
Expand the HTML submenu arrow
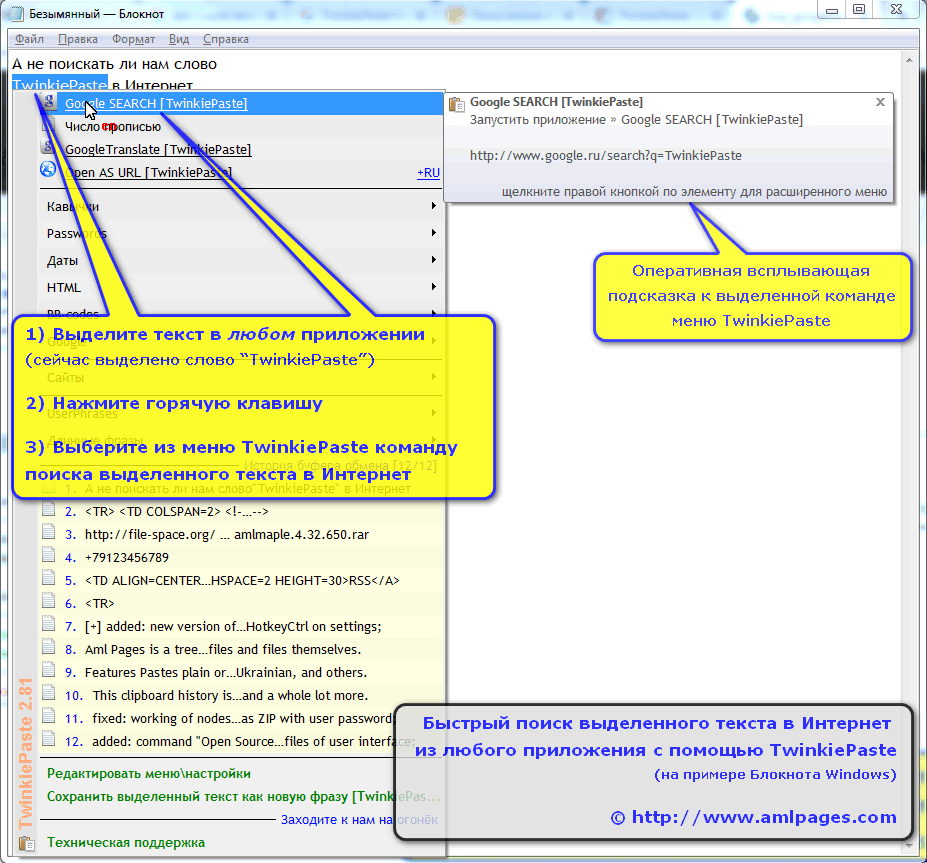(433, 287)
